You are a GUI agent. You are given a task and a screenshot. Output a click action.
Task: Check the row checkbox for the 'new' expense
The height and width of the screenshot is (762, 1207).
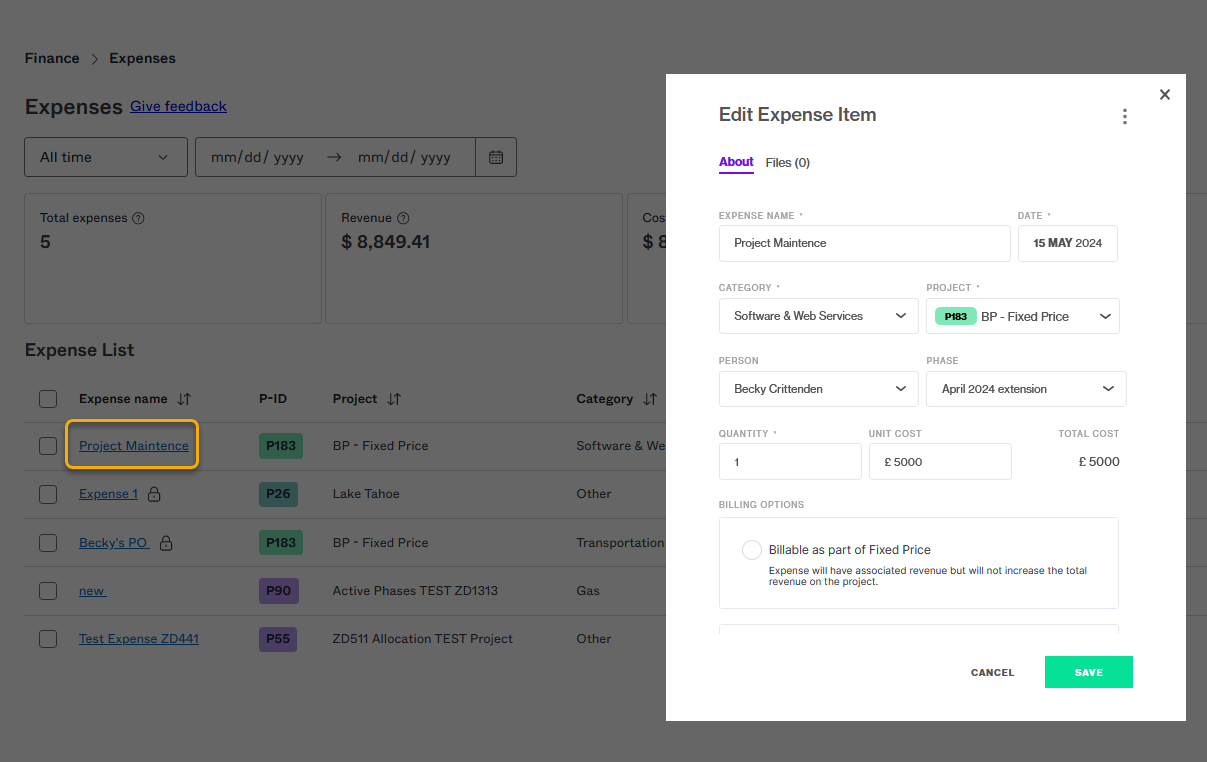(48, 591)
